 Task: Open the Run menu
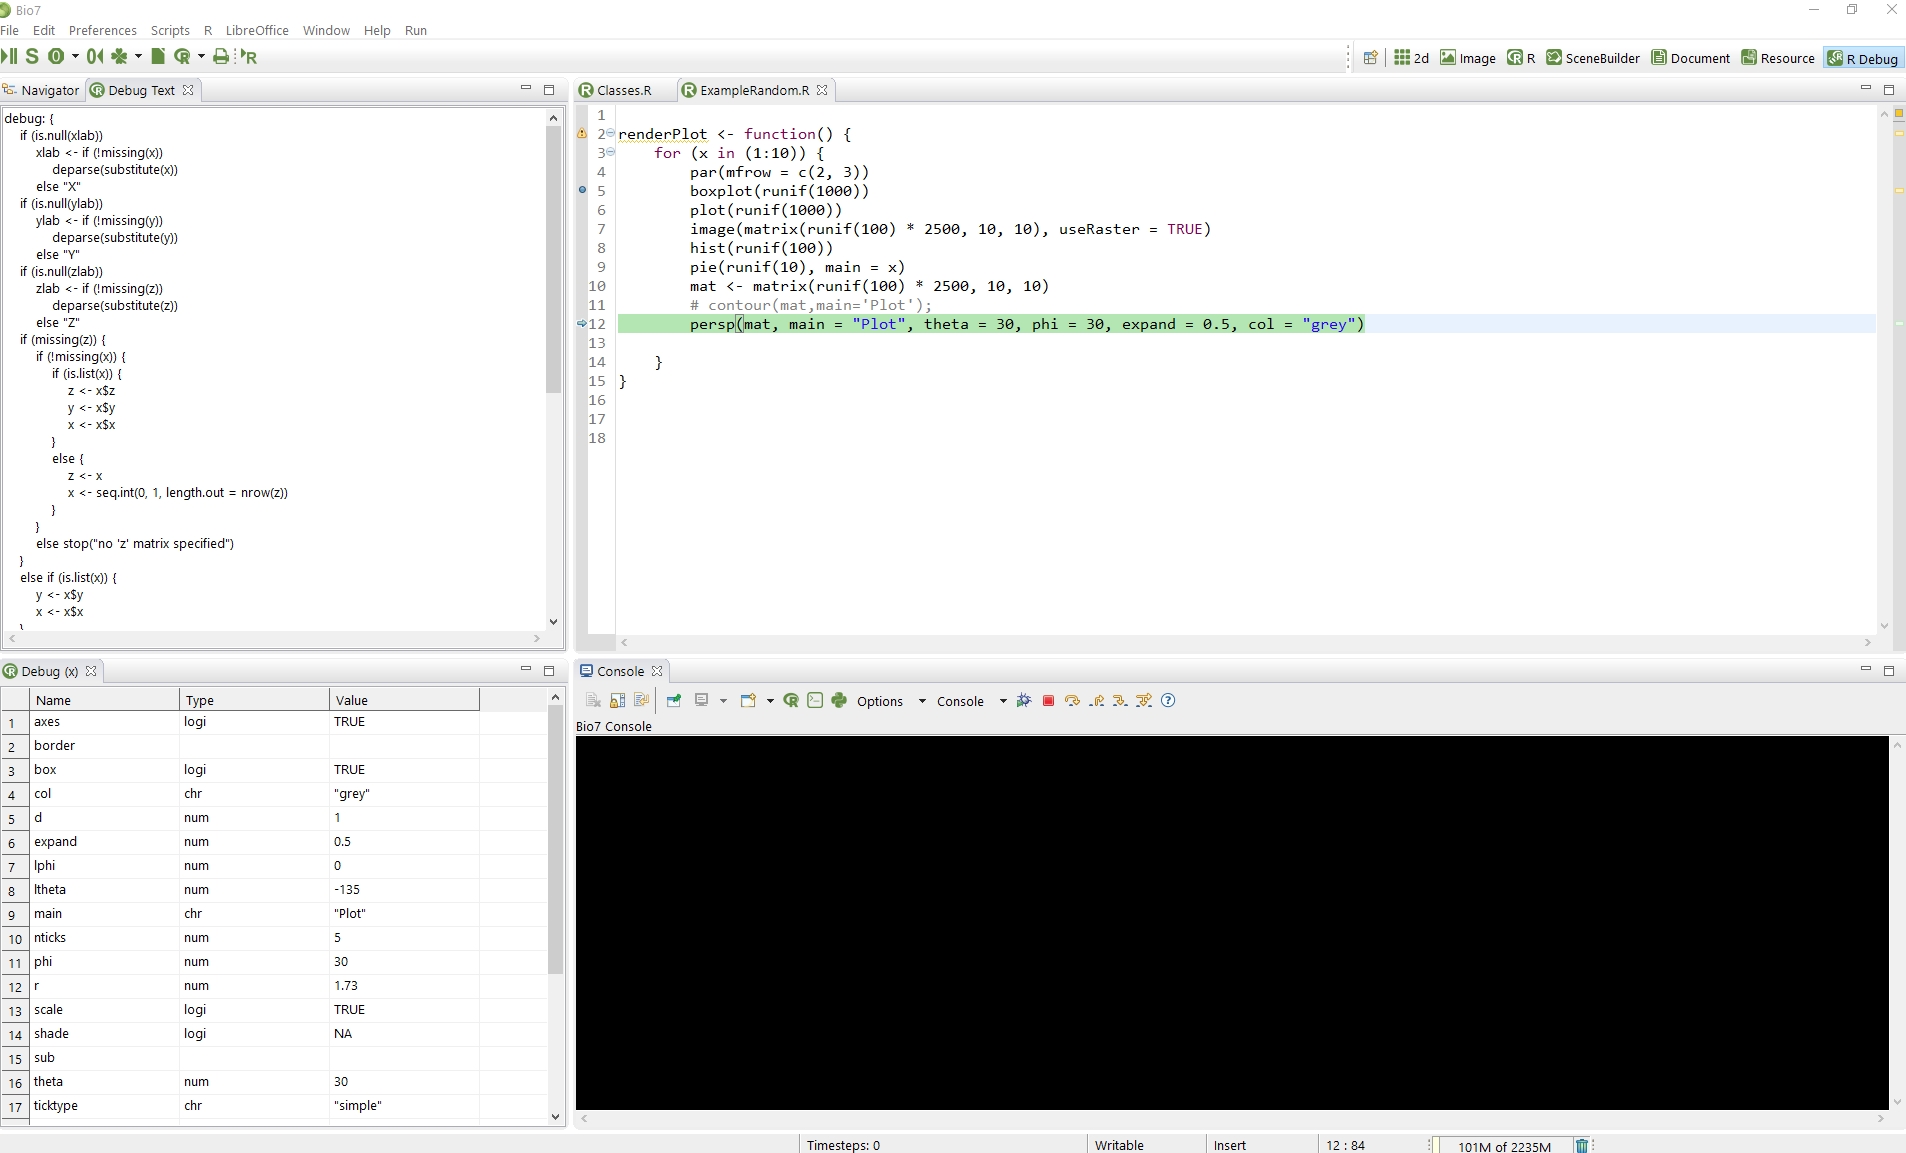pos(416,30)
